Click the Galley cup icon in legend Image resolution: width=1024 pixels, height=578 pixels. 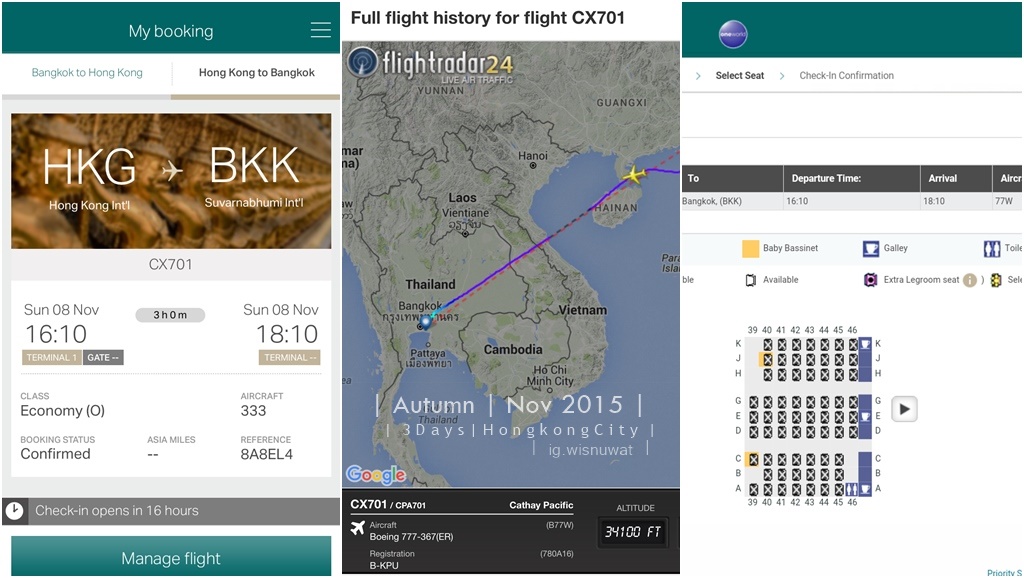coord(871,248)
